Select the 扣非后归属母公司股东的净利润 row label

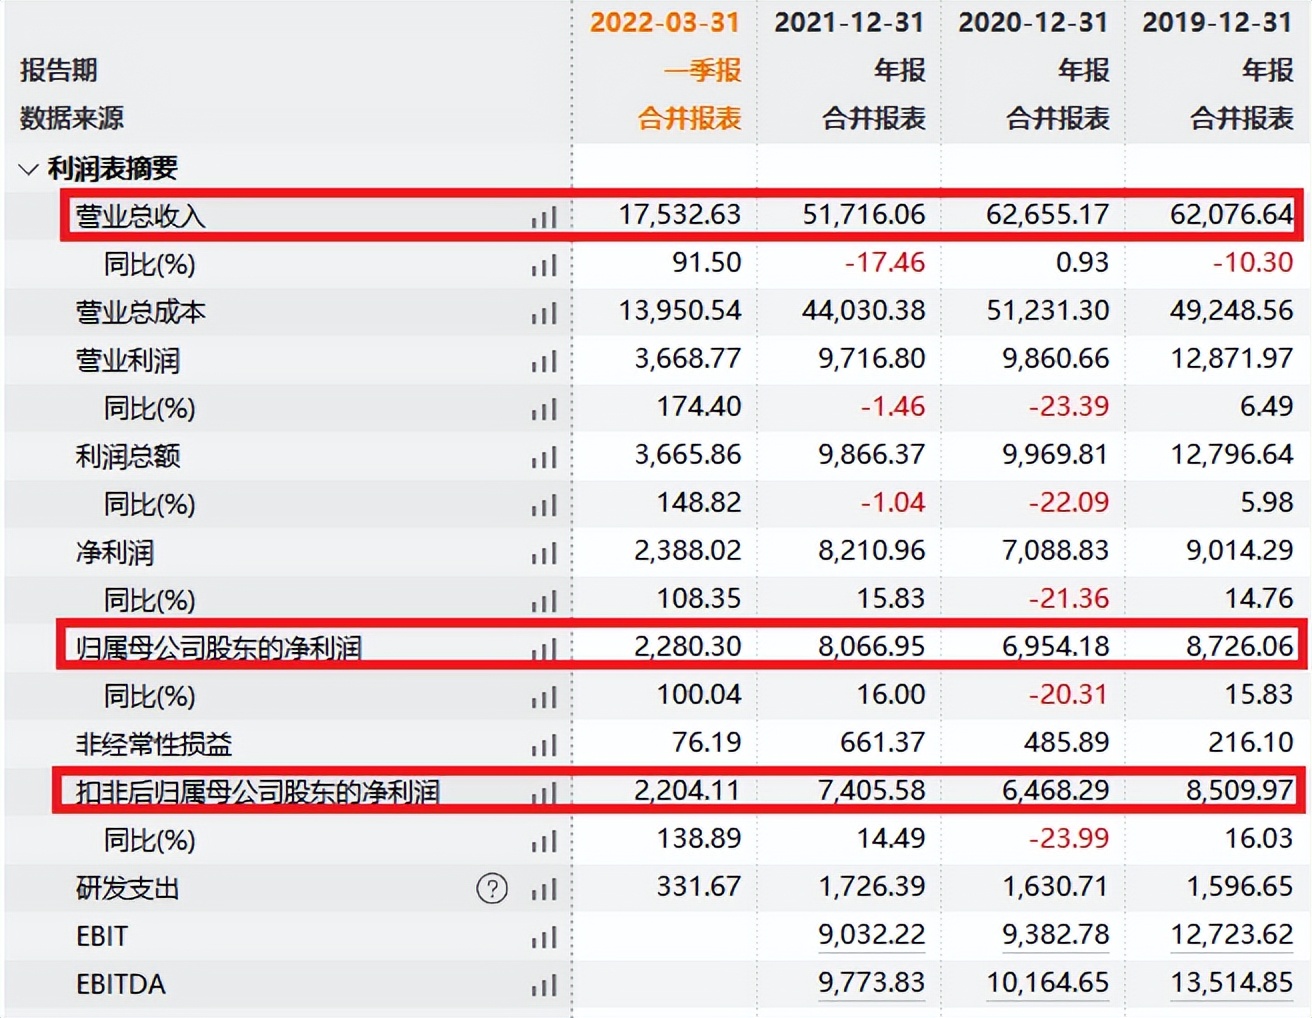click(x=258, y=792)
